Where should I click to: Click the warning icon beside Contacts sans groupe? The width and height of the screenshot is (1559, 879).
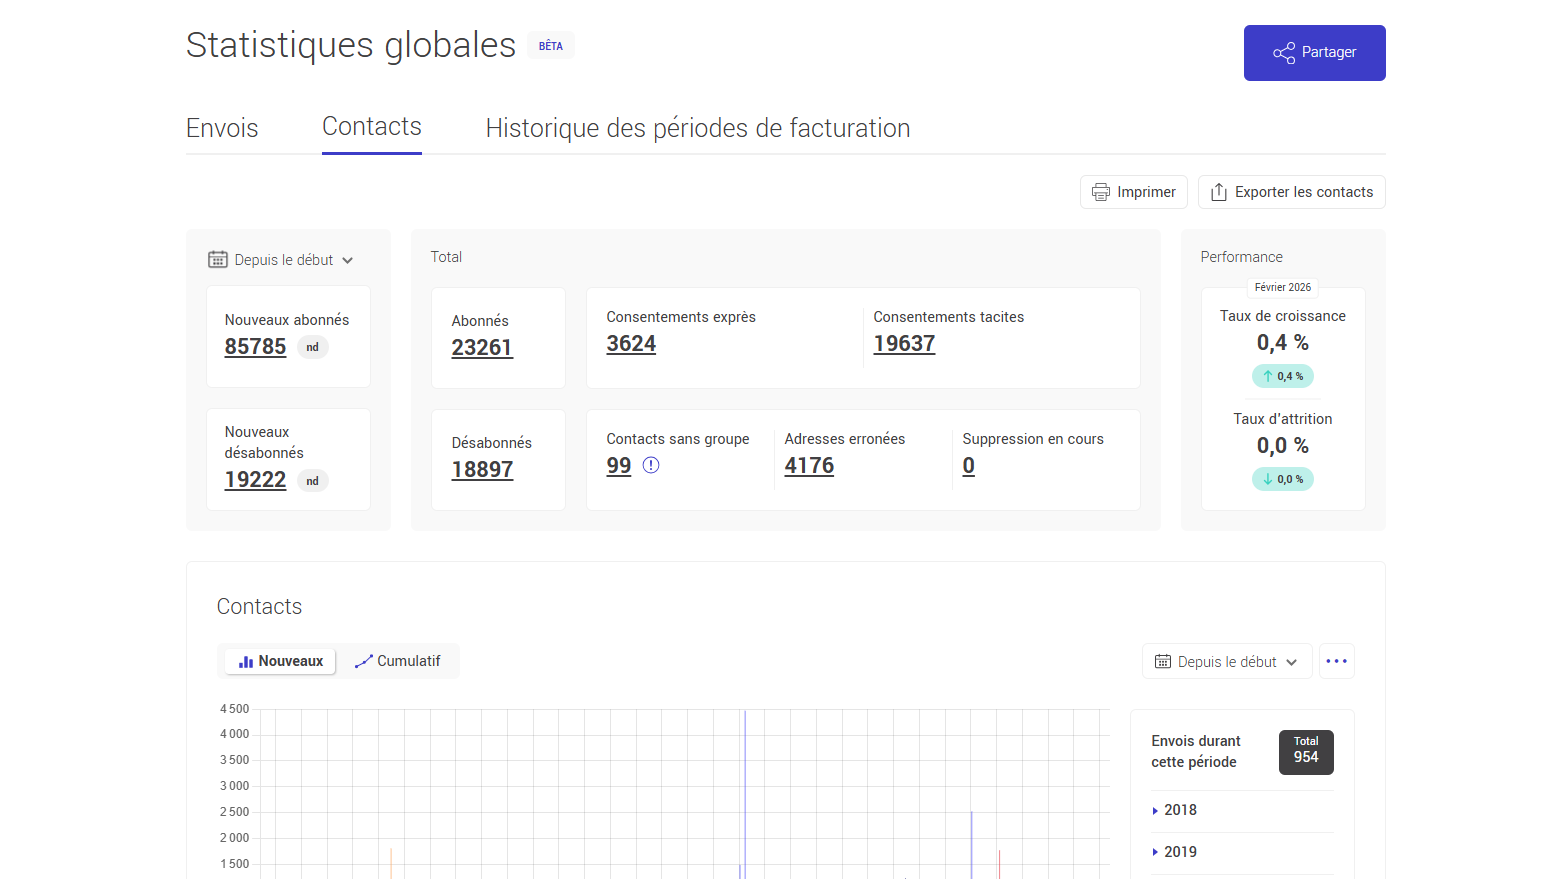651,464
